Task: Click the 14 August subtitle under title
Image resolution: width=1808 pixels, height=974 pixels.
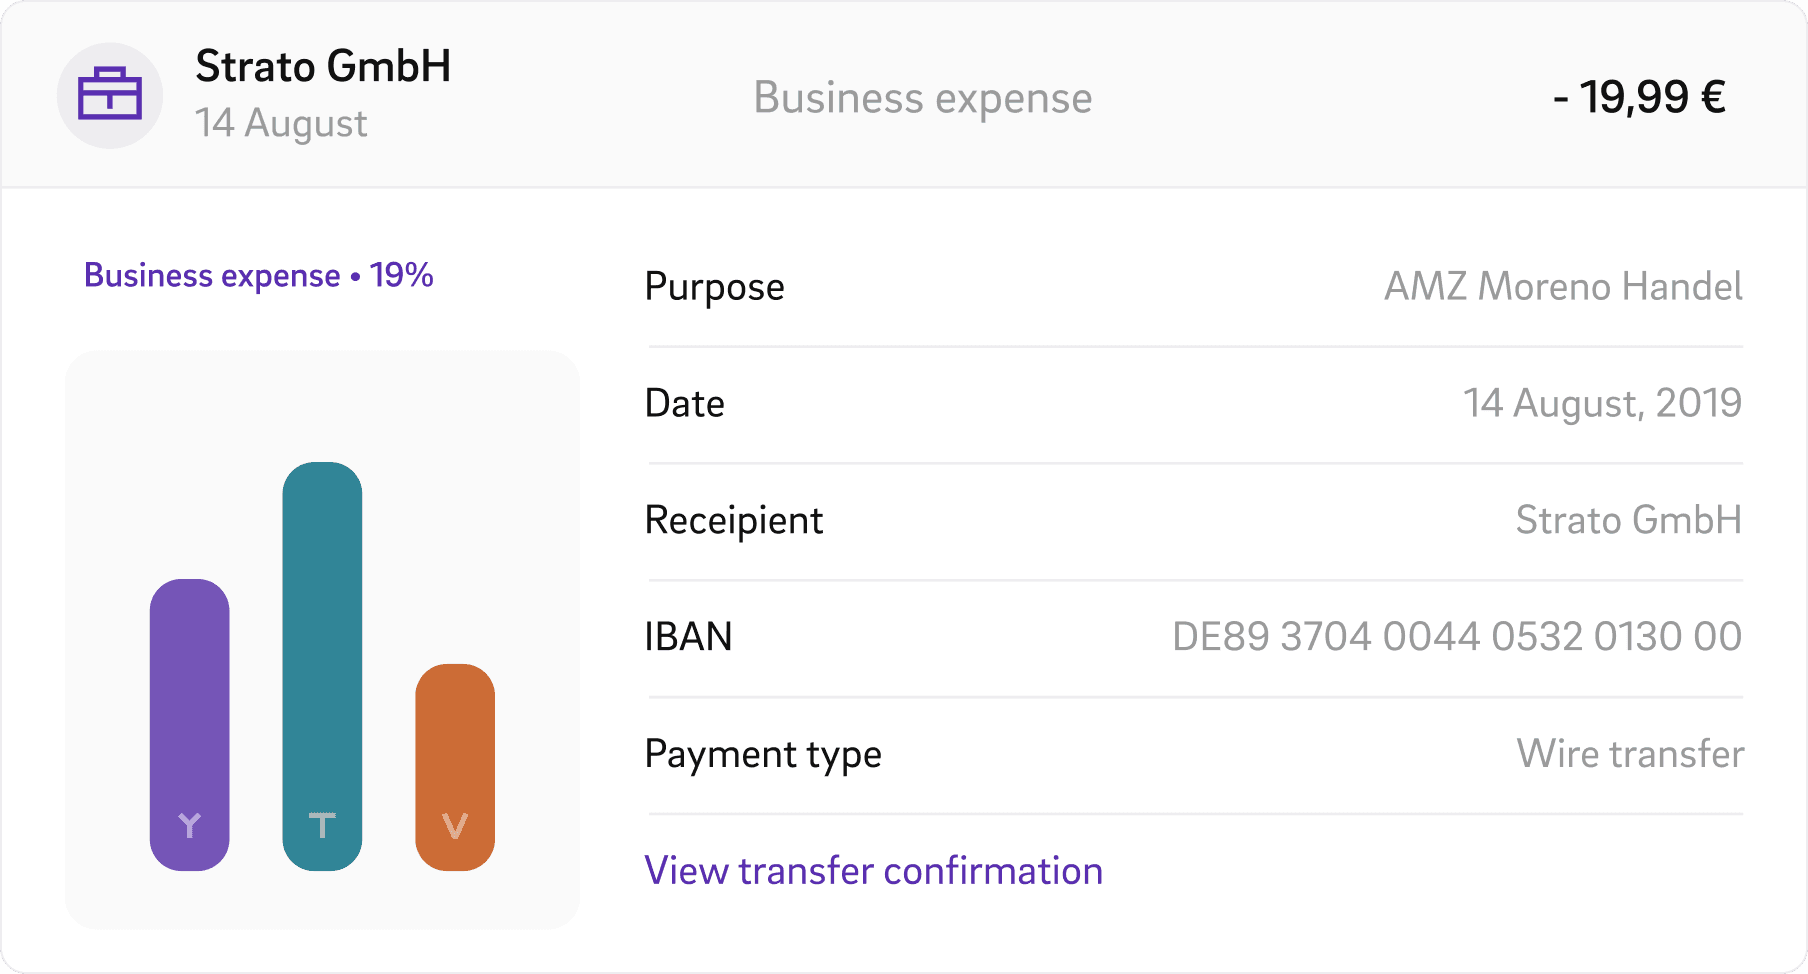Action: [x=281, y=124]
